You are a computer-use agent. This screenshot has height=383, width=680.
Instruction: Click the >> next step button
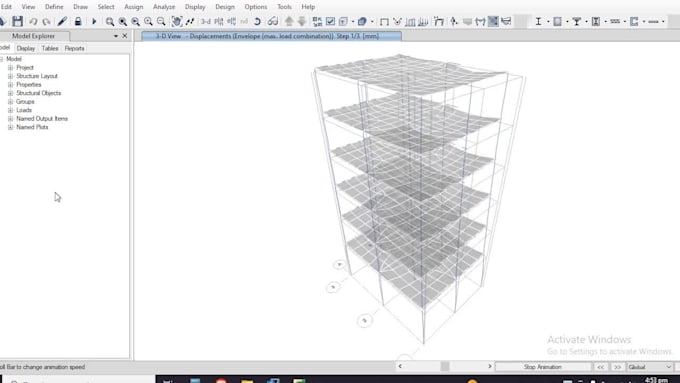pos(618,367)
